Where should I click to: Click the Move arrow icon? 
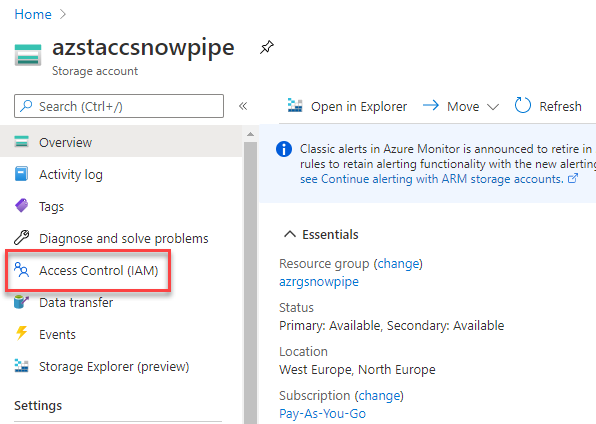tap(431, 105)
